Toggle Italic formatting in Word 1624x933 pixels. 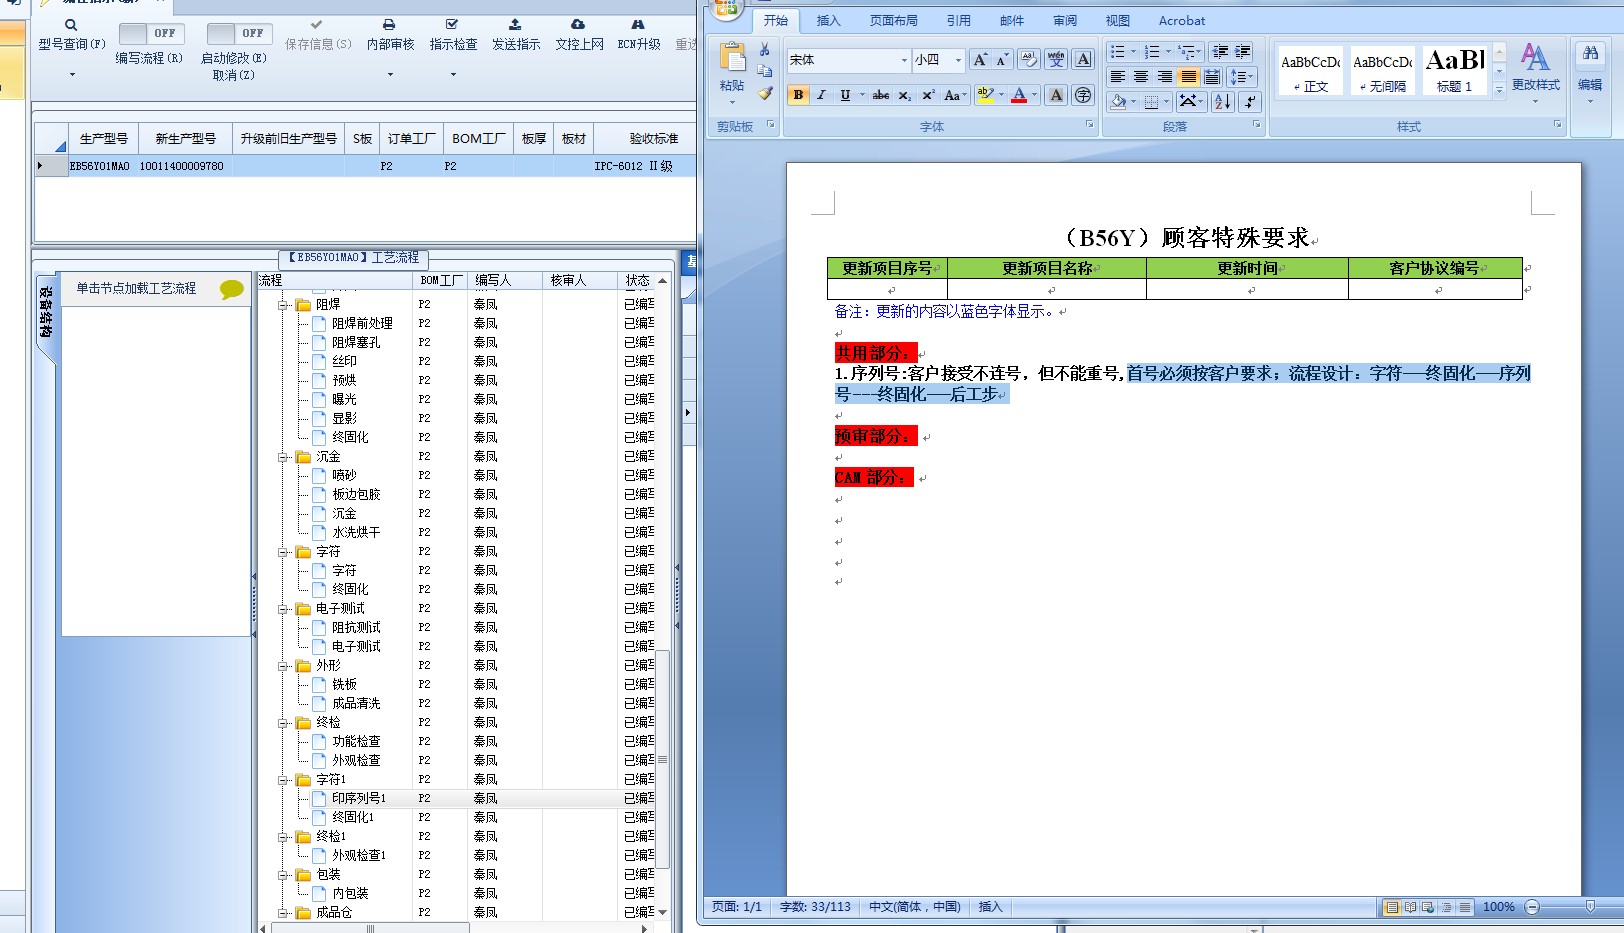(x=821, y=95)
